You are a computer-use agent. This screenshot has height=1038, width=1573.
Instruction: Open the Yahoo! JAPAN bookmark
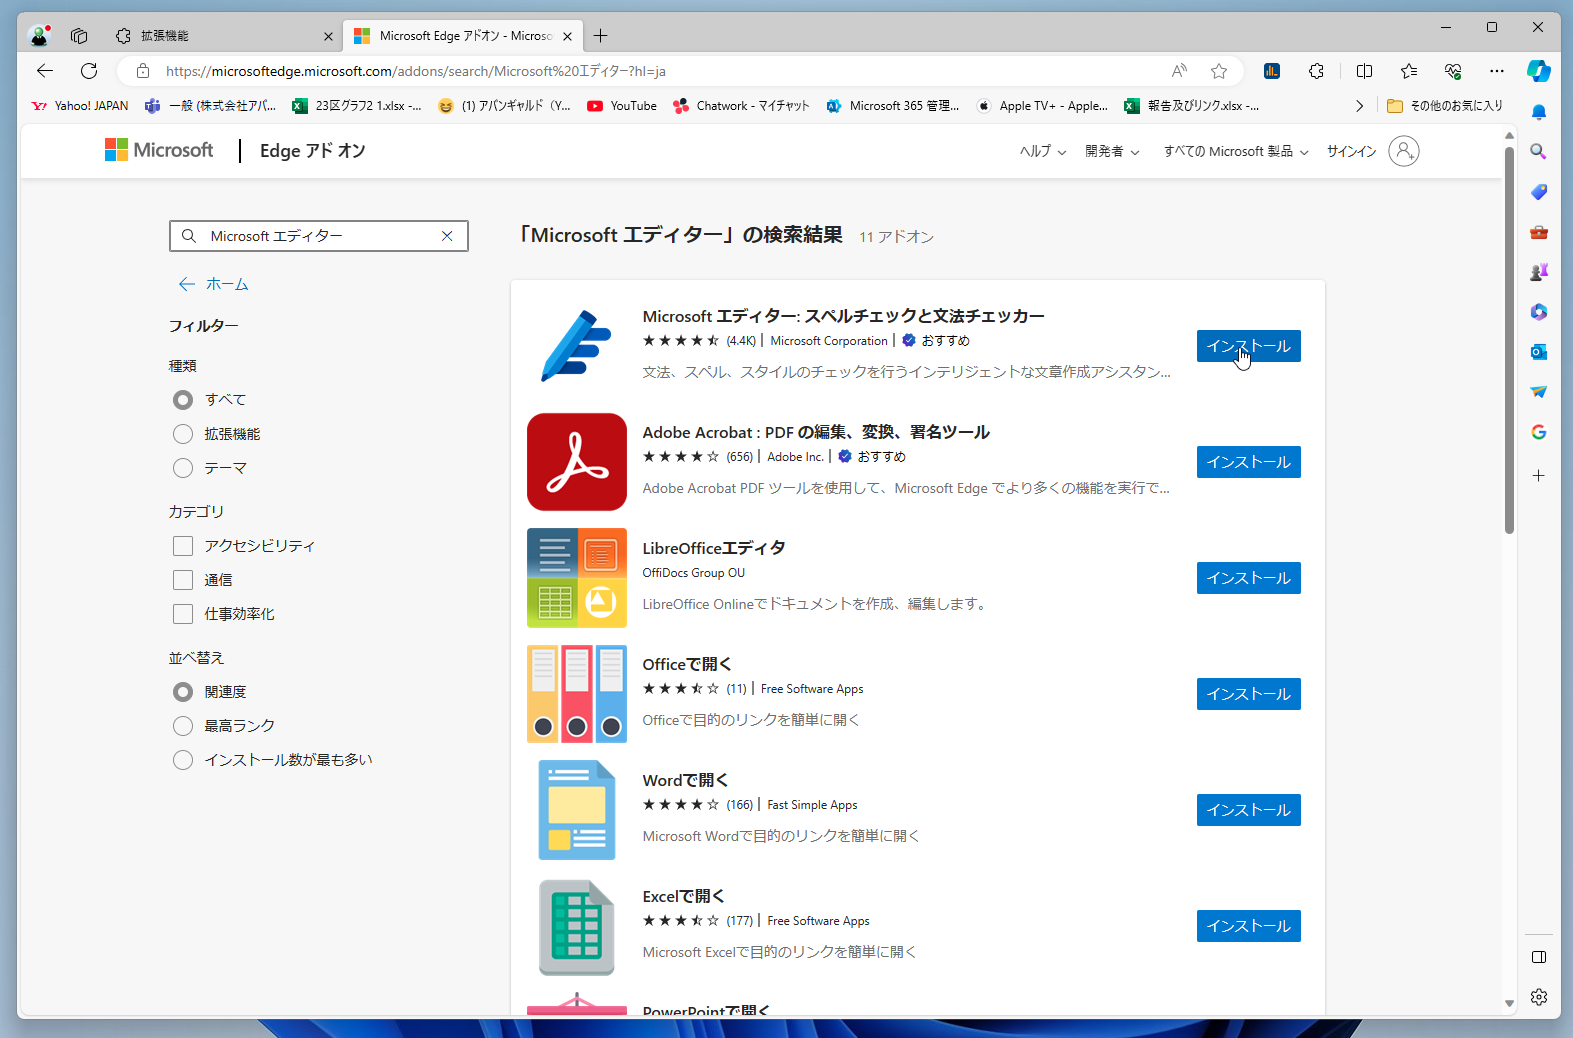coord(80,106)
